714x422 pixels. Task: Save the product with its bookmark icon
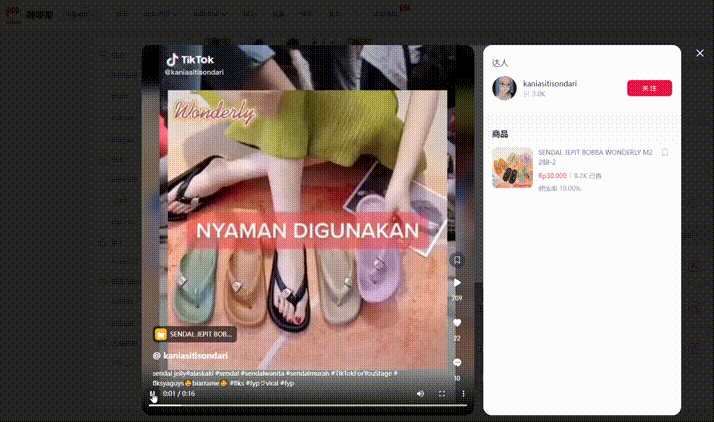coord(665,153)
